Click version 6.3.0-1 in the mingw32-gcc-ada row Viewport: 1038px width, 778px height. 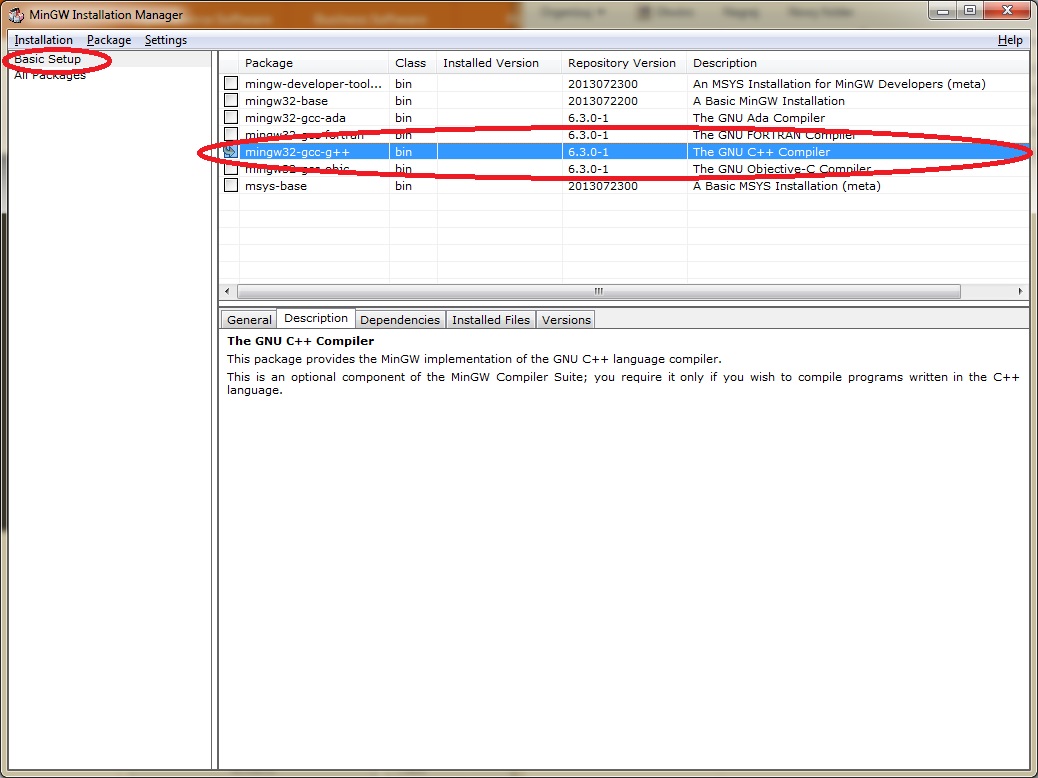(588, 119)
